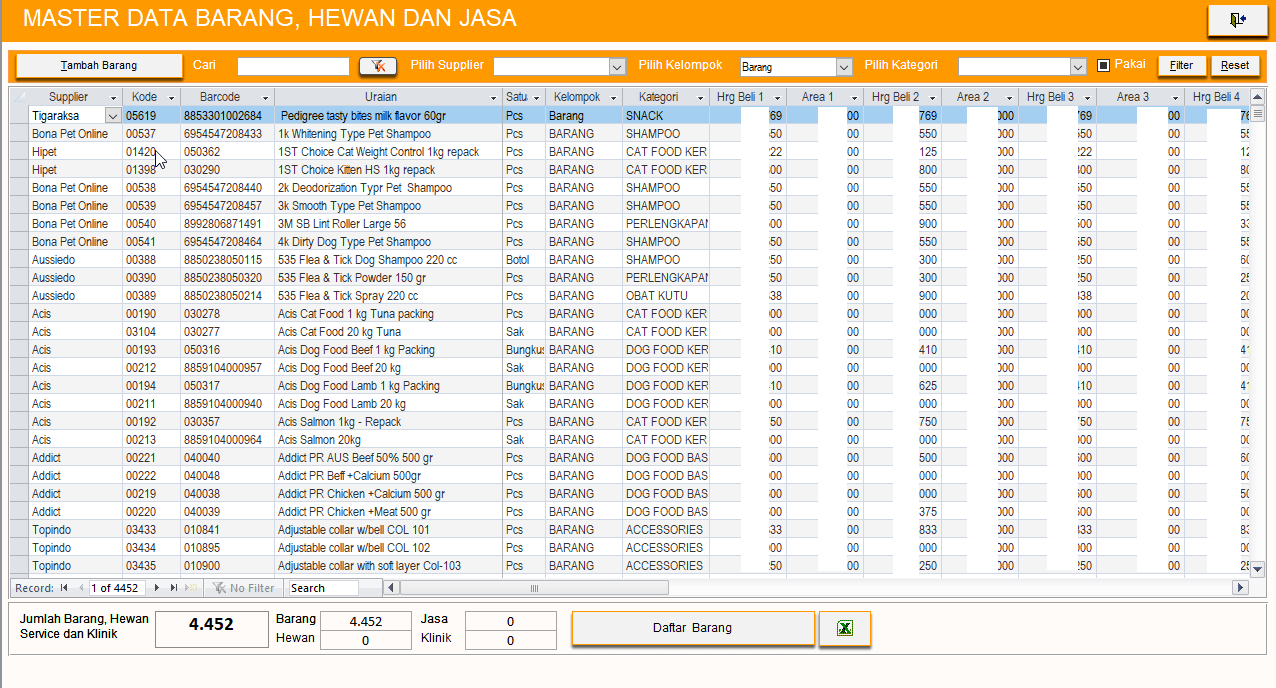Apply the Filter button
Image resolution: width=1276 pixels, height=688 pixels.
pyautogui.click(x=1181, y=66)
